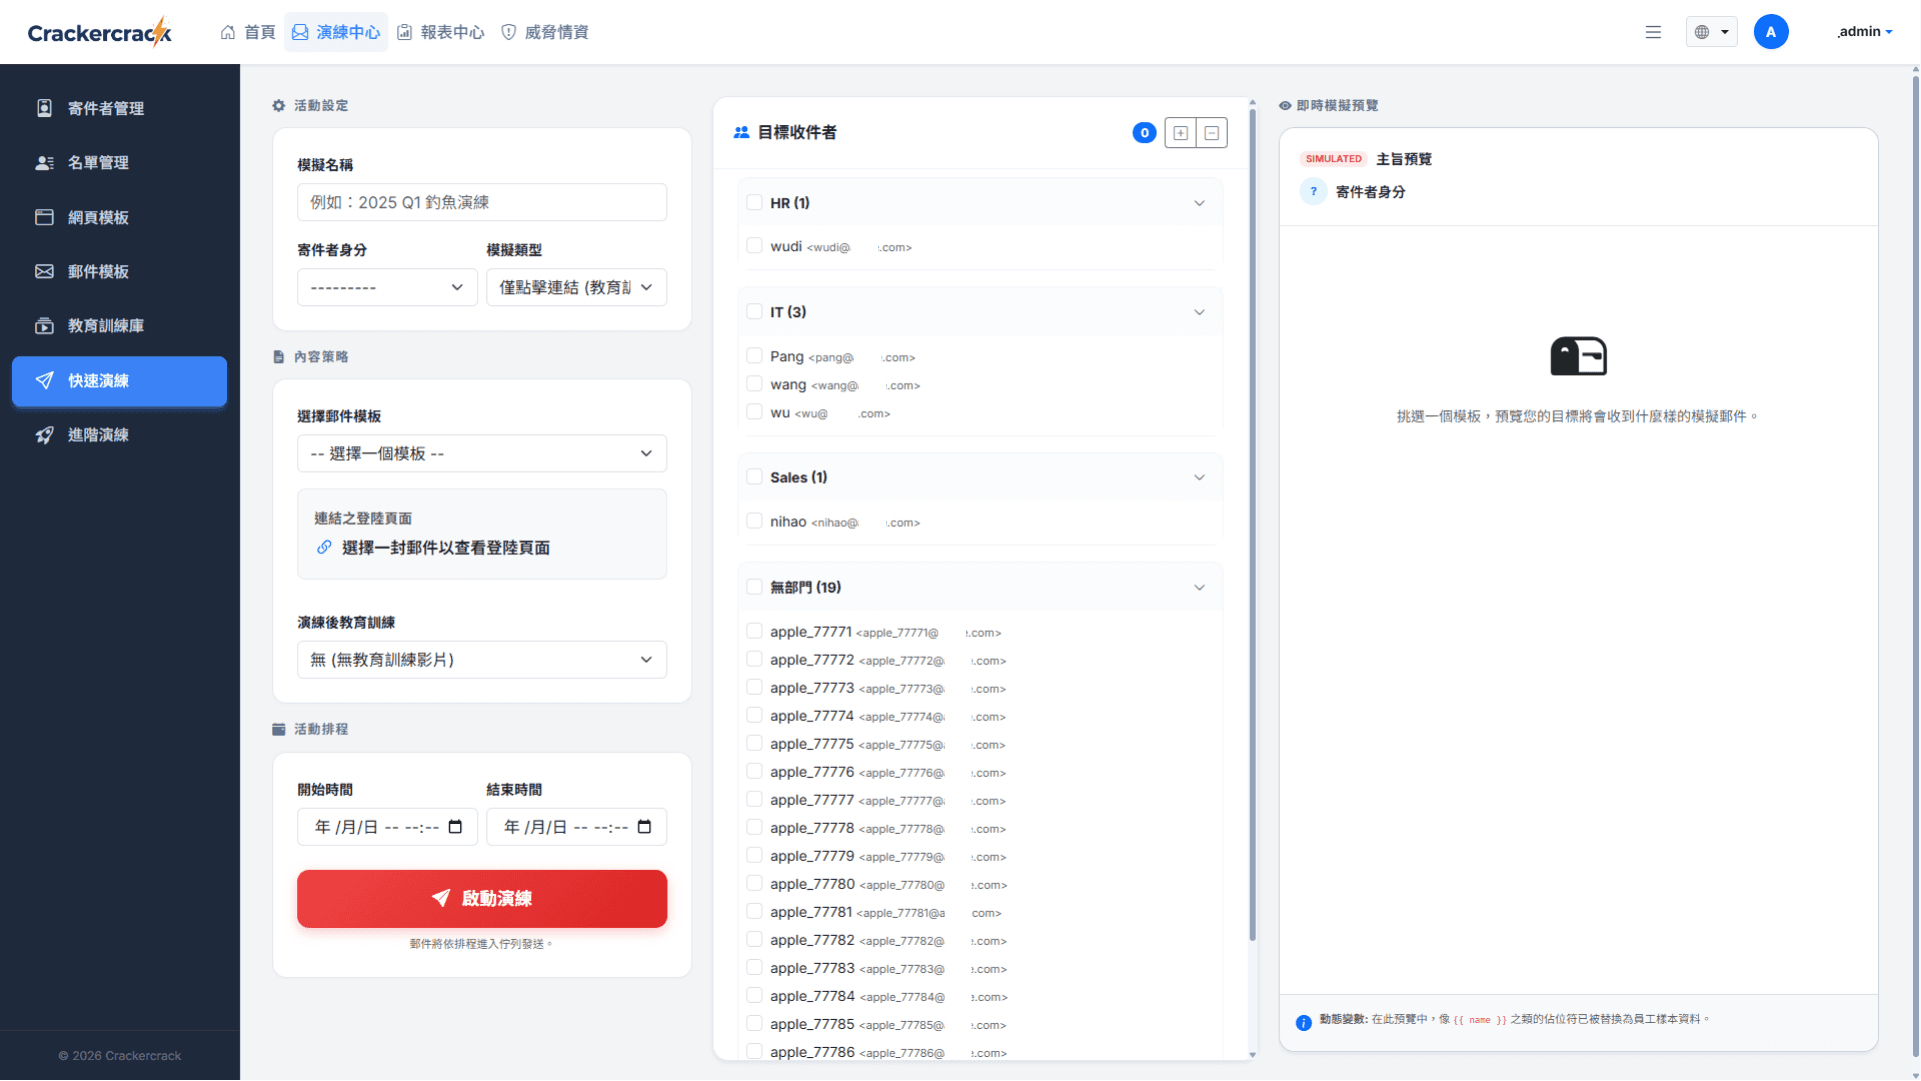Check the wang recipient checkbox
The image size is (1921, 1081).
tap(754, 384)
